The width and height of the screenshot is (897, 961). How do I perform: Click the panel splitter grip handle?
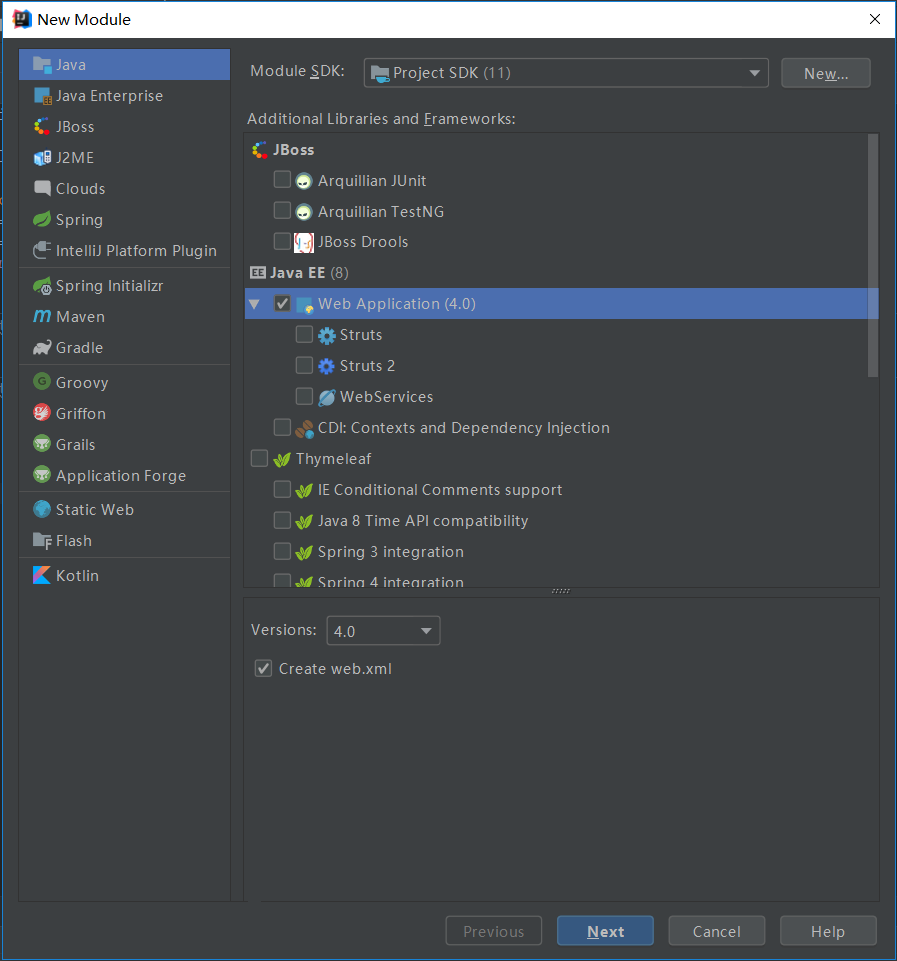[561, 591]
